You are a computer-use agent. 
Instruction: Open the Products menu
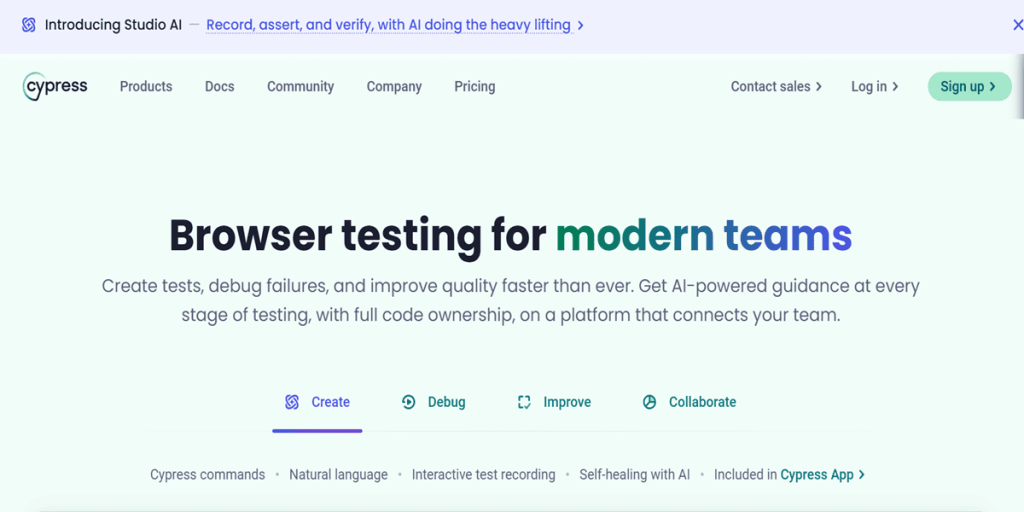[146, 86]
